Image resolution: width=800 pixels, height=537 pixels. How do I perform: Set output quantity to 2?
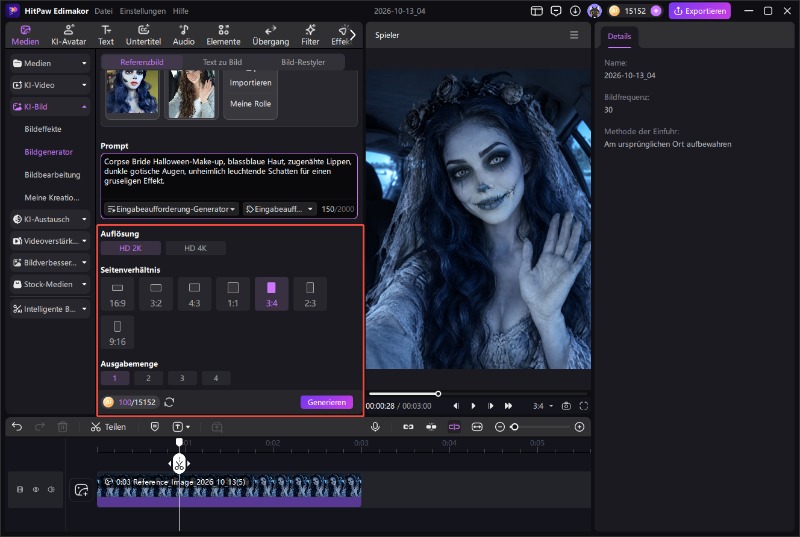pyautogui.click(x=148, y=378)
